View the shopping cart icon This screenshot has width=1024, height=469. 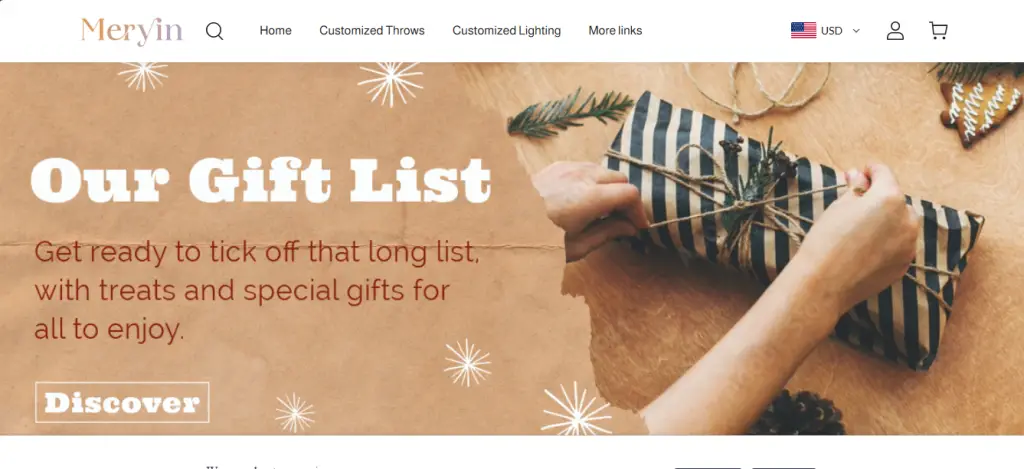click(x=938, y=31)
